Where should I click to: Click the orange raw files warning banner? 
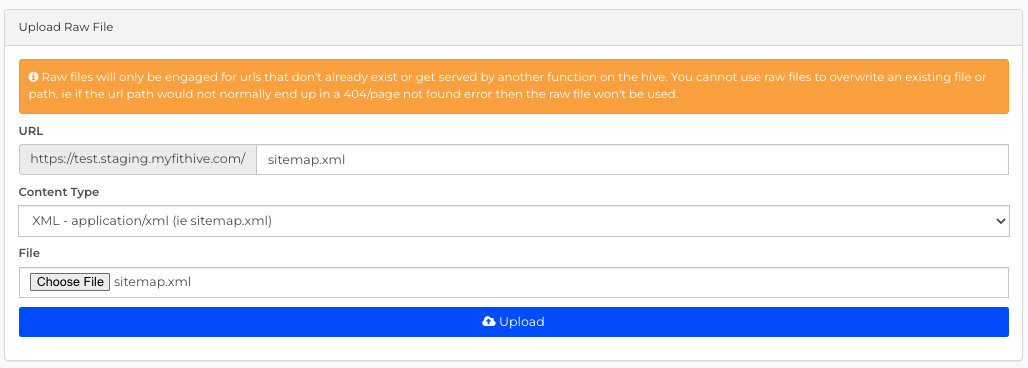(513, 86)
